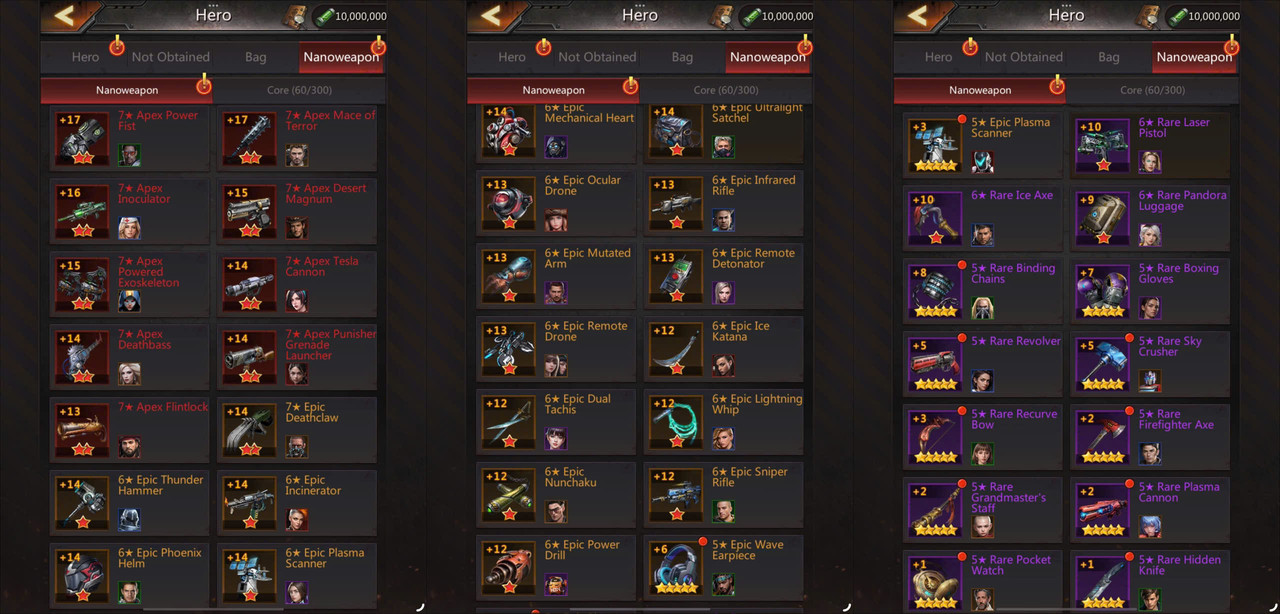The height and width of the screenshot is (614, 1280).
Task: Choose the Apex Tesla Cannon weapon icon
Action: [250, 284]
